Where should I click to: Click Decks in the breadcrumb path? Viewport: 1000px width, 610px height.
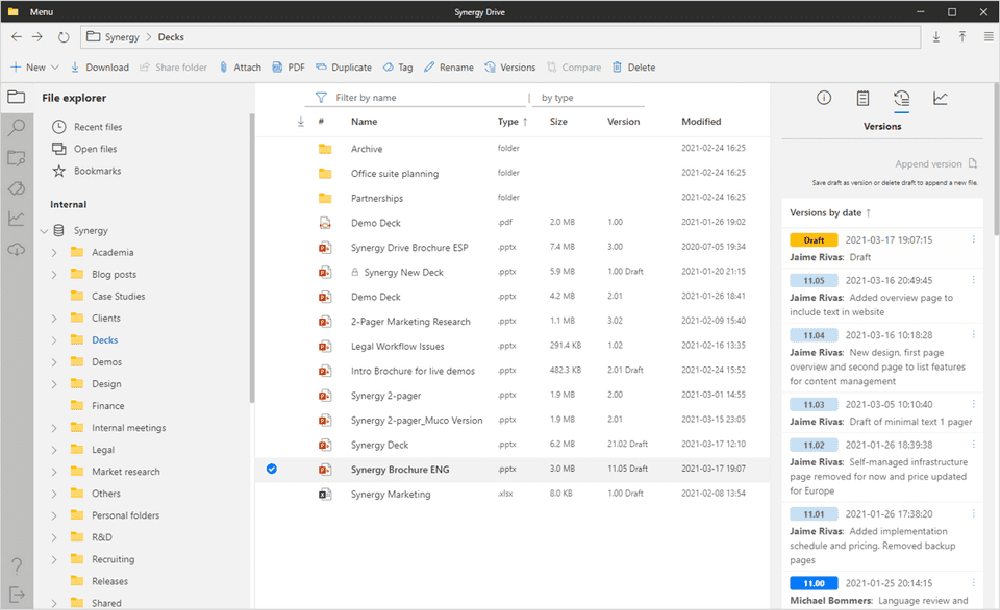(x=170, y=37)
